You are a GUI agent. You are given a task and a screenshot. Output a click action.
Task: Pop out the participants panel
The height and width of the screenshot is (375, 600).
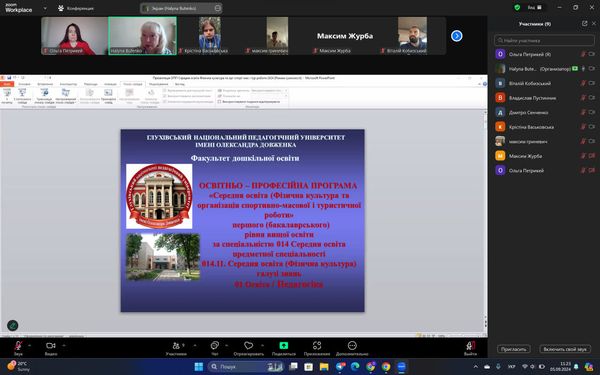tap(584, 23)
